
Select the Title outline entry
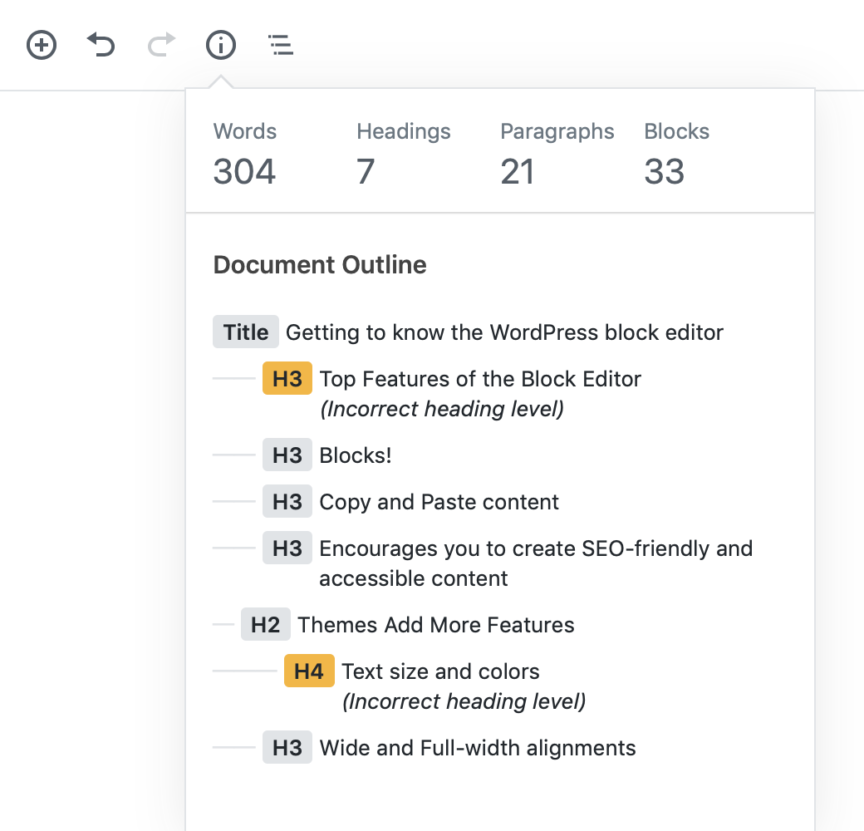(x=468, y=332)
